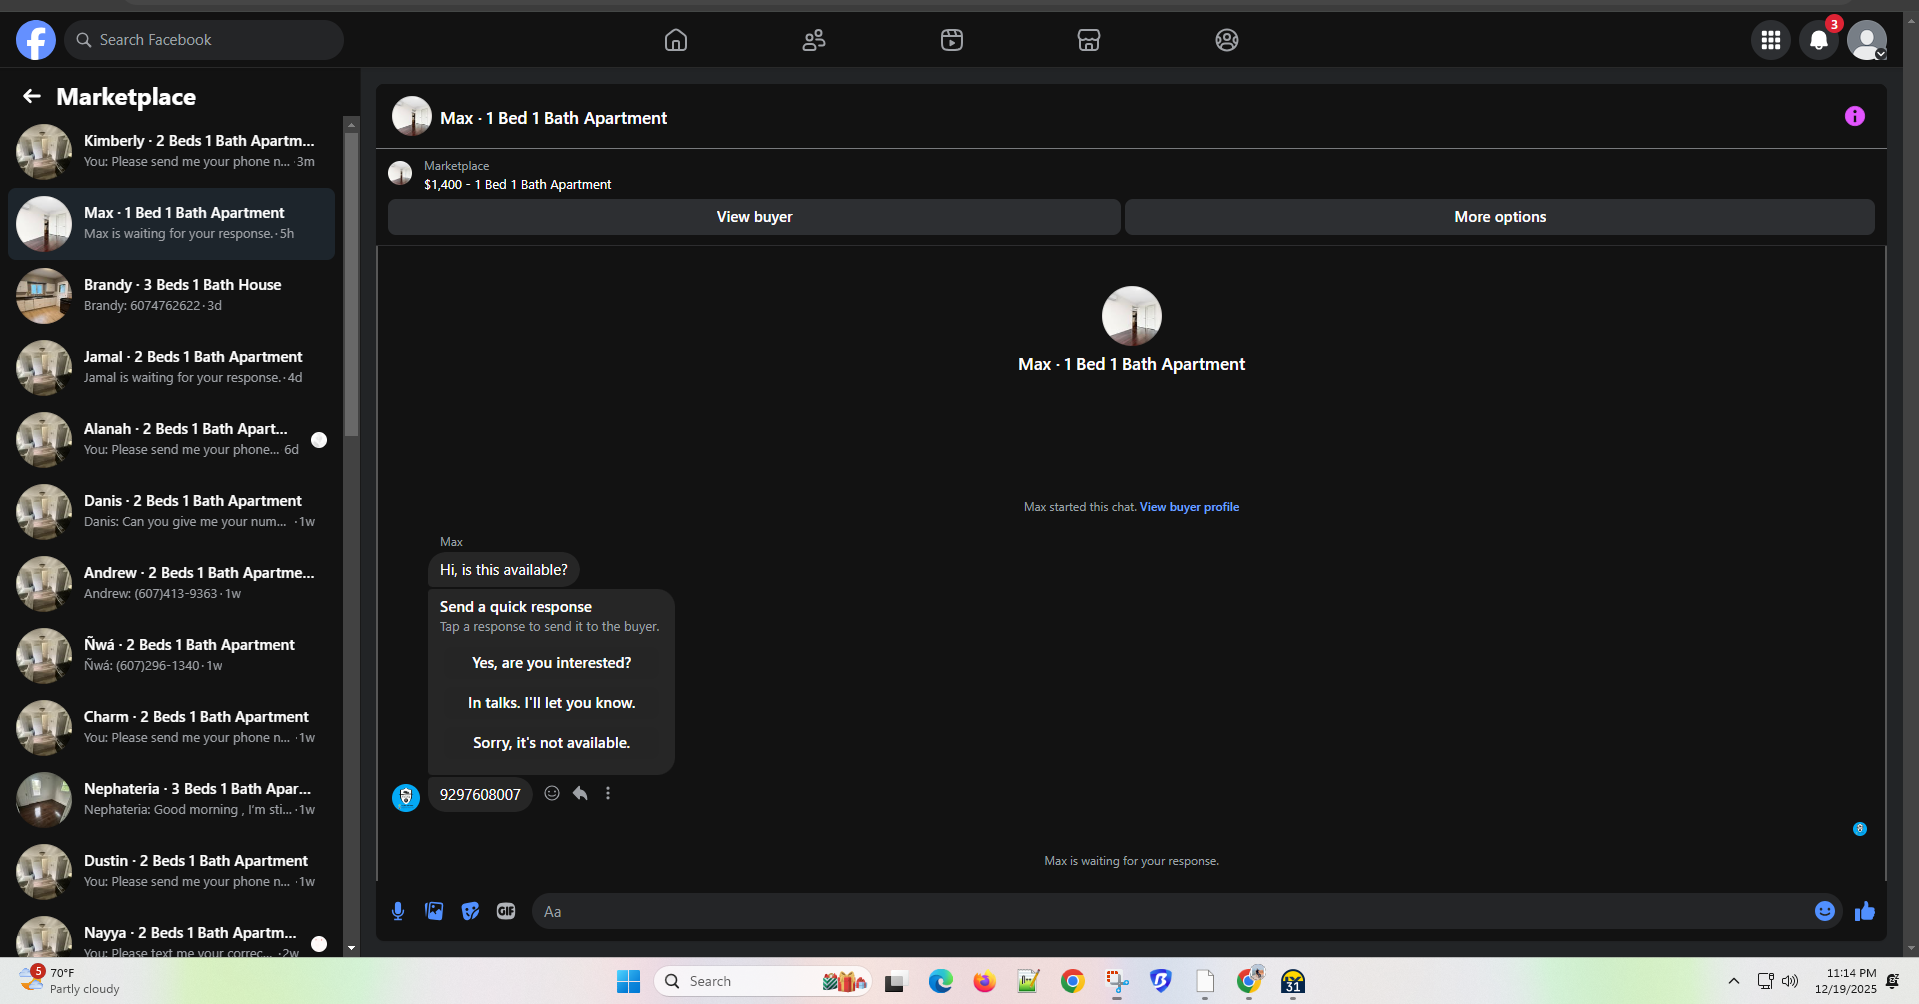Open Ñwá's 2 Beds 1 Bath conversation
This screenshot has height=1004, width=1919.
(172, 656)
